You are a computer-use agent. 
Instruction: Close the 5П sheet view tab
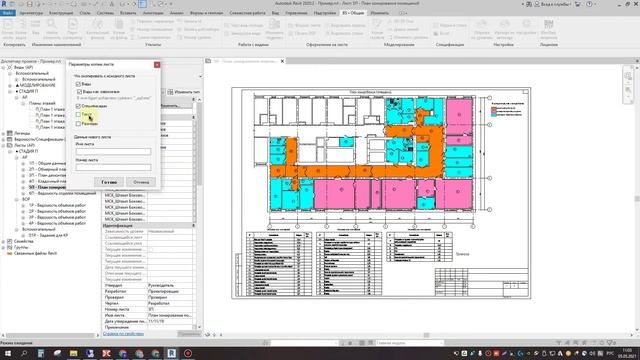pyautogui.click(x=282, y=61)
